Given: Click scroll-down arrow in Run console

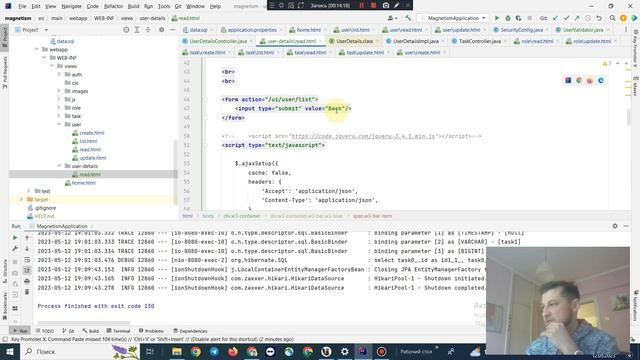Looking at the screenshot, I should (x=27, y=248).
